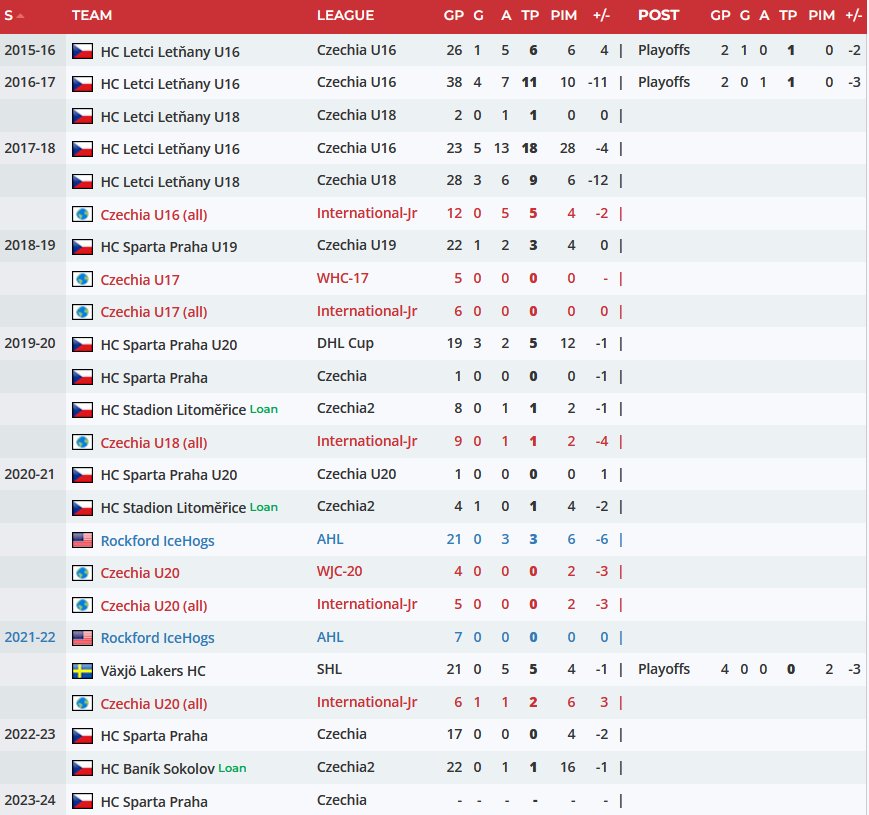Click the Czech flag beside HC Sparta Praha U19
The image size is (869, 815).
(83, 247)
